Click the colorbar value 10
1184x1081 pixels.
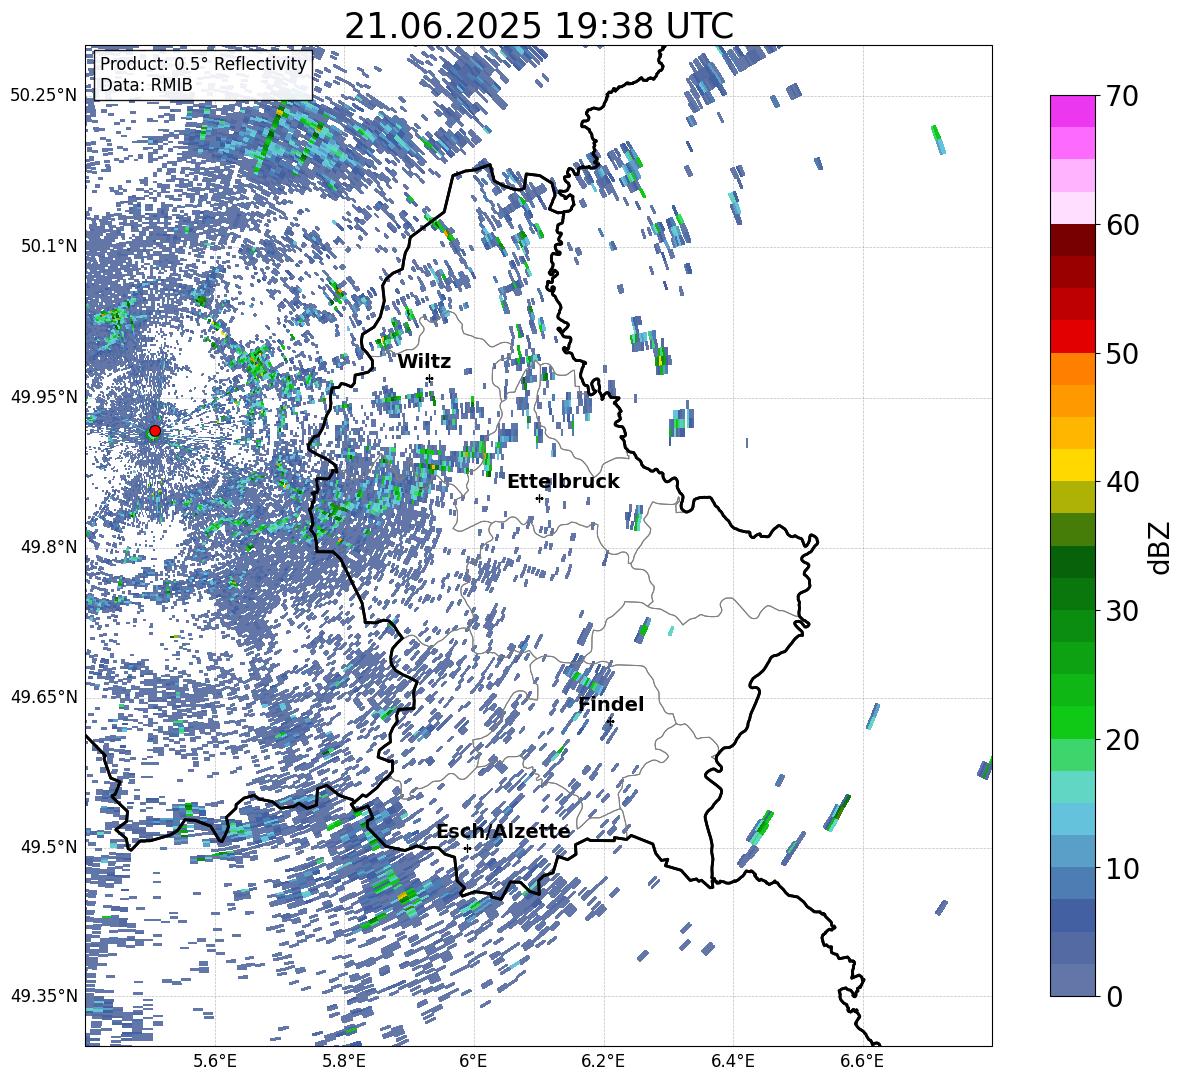[1122, 868]
